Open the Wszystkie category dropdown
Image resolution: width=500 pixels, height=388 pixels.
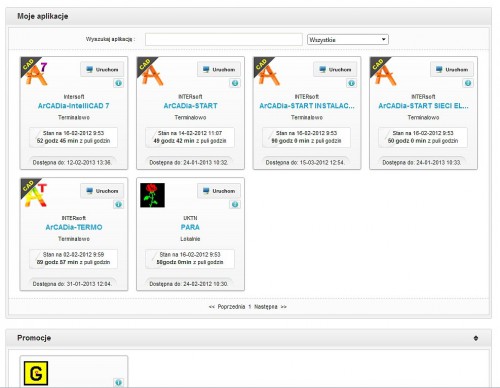tap(348, 40)
